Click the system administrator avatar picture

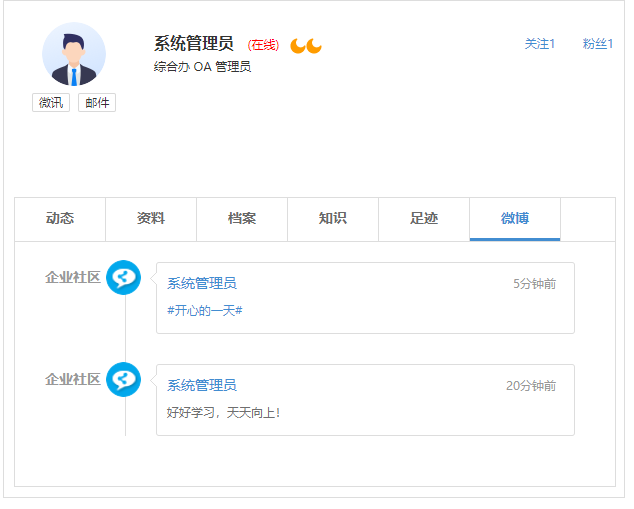(x=74, y=54)
